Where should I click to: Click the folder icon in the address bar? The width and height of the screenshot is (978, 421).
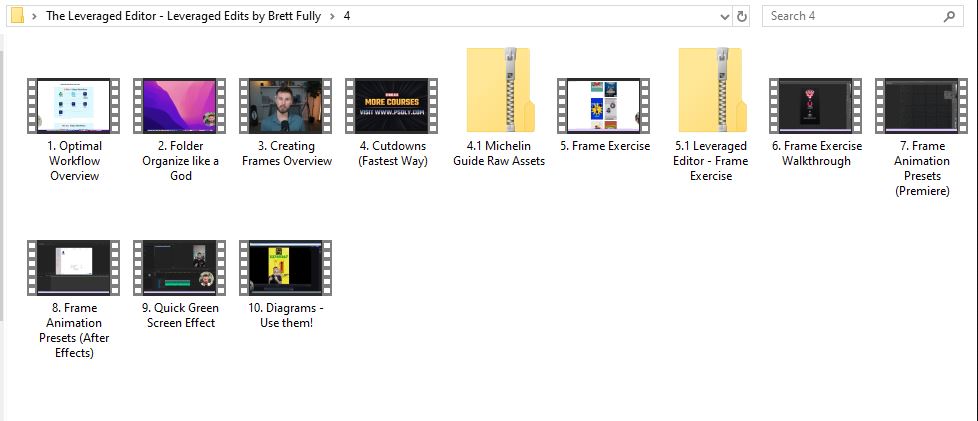click(x=17, y=16)
